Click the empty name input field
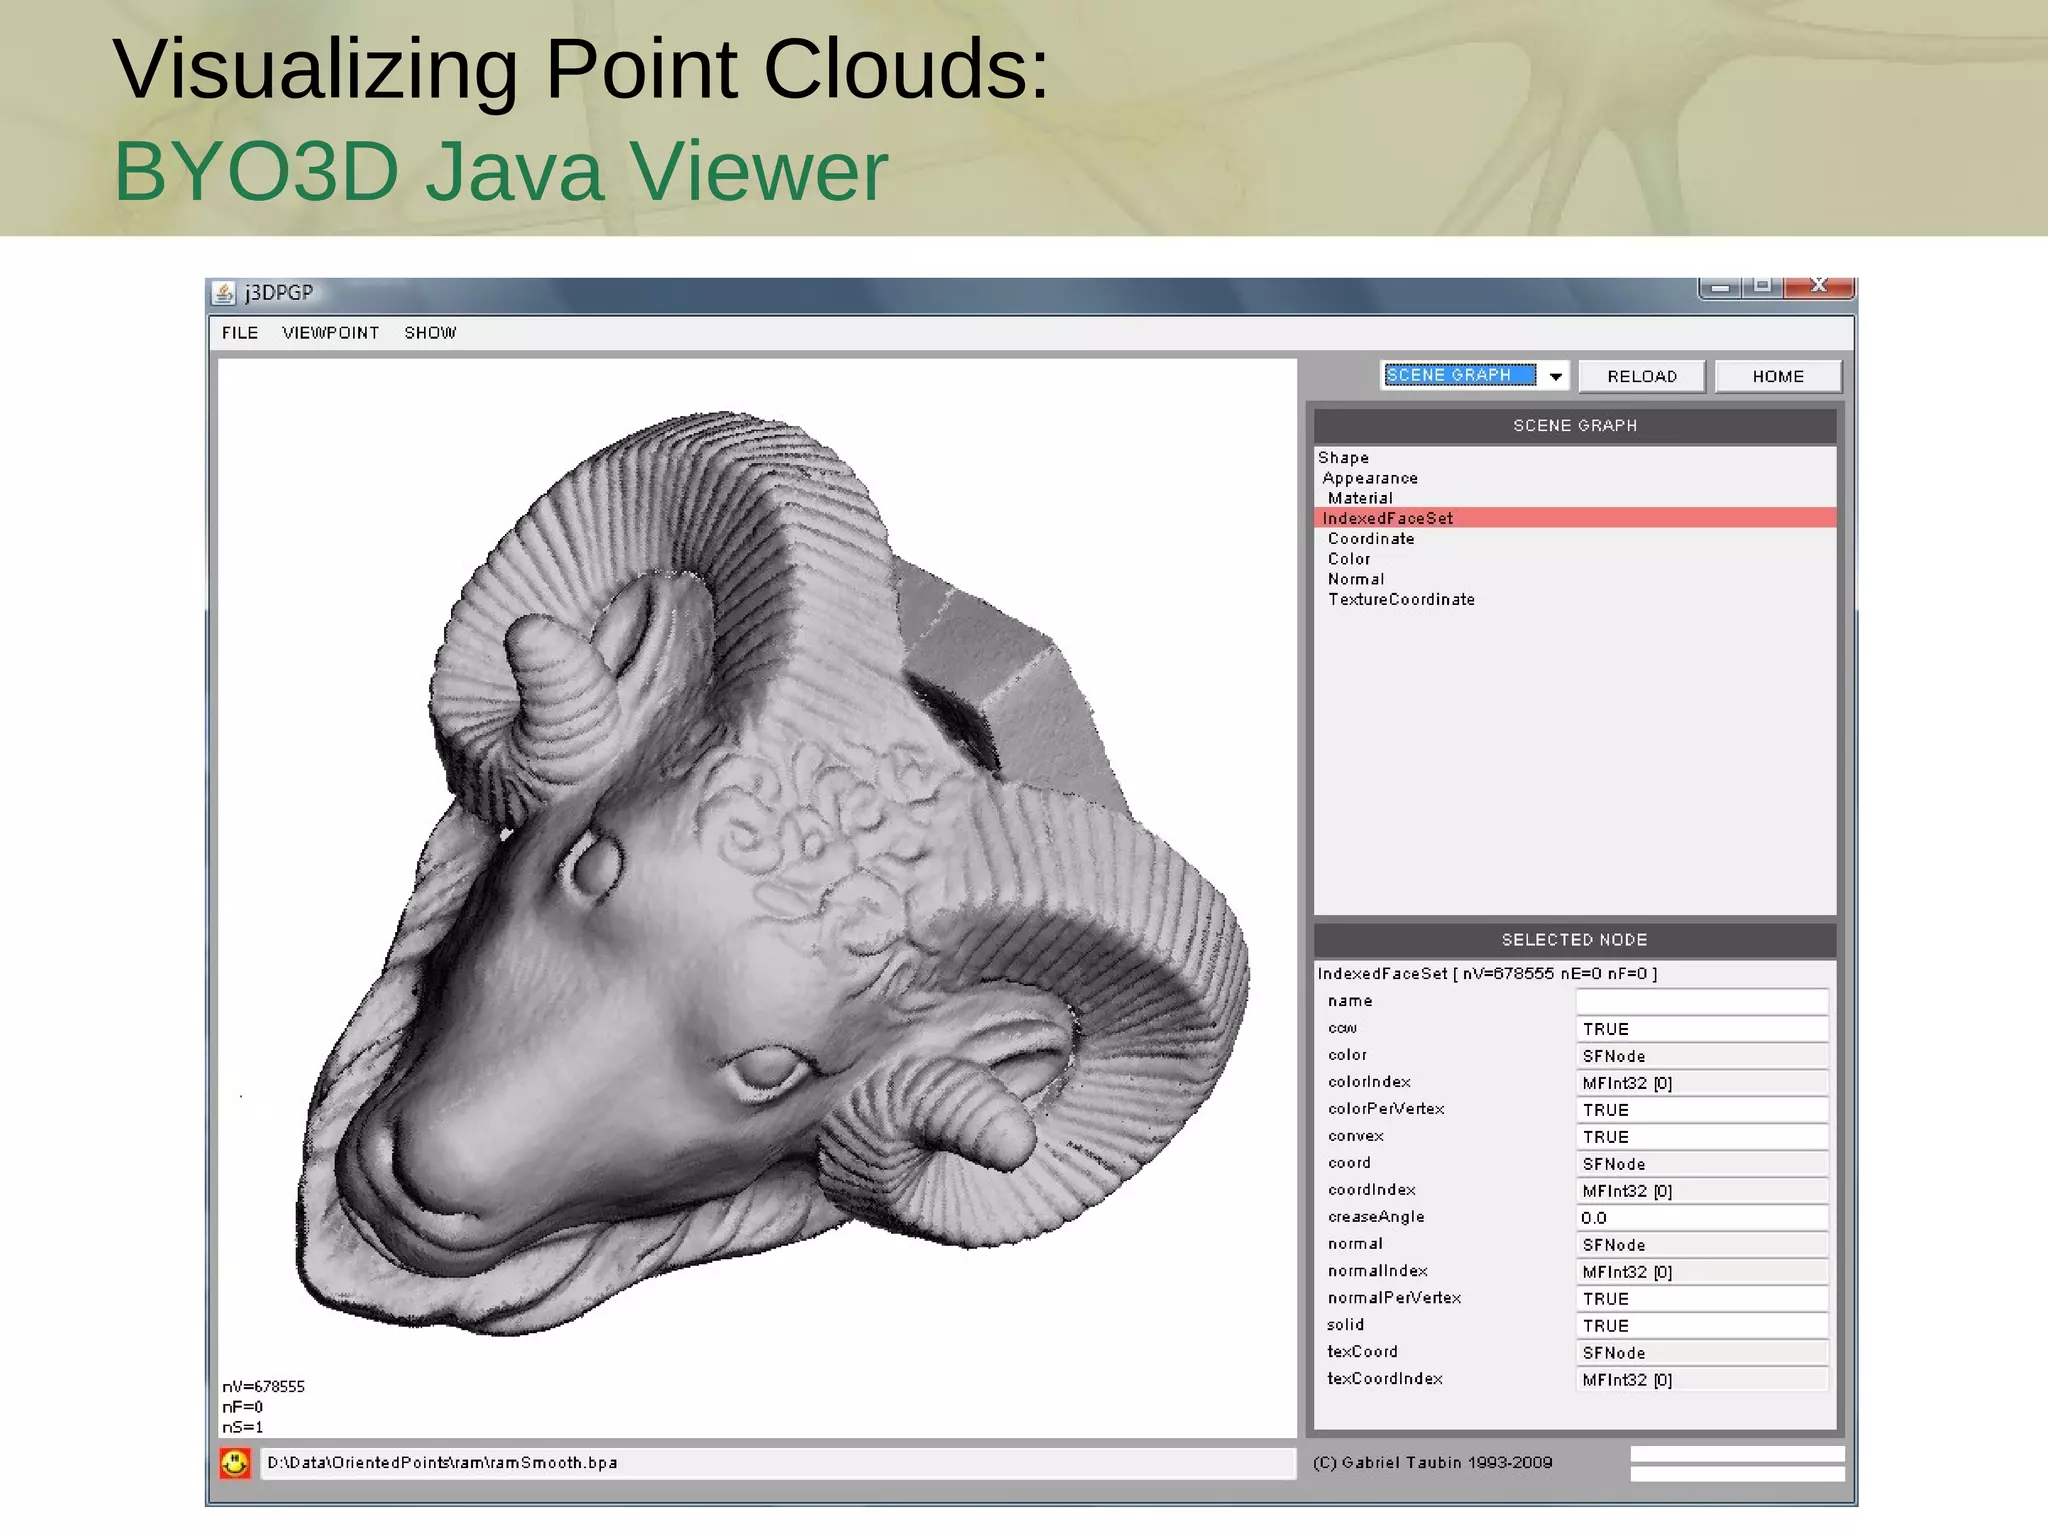 (x=1702, y=1001)
